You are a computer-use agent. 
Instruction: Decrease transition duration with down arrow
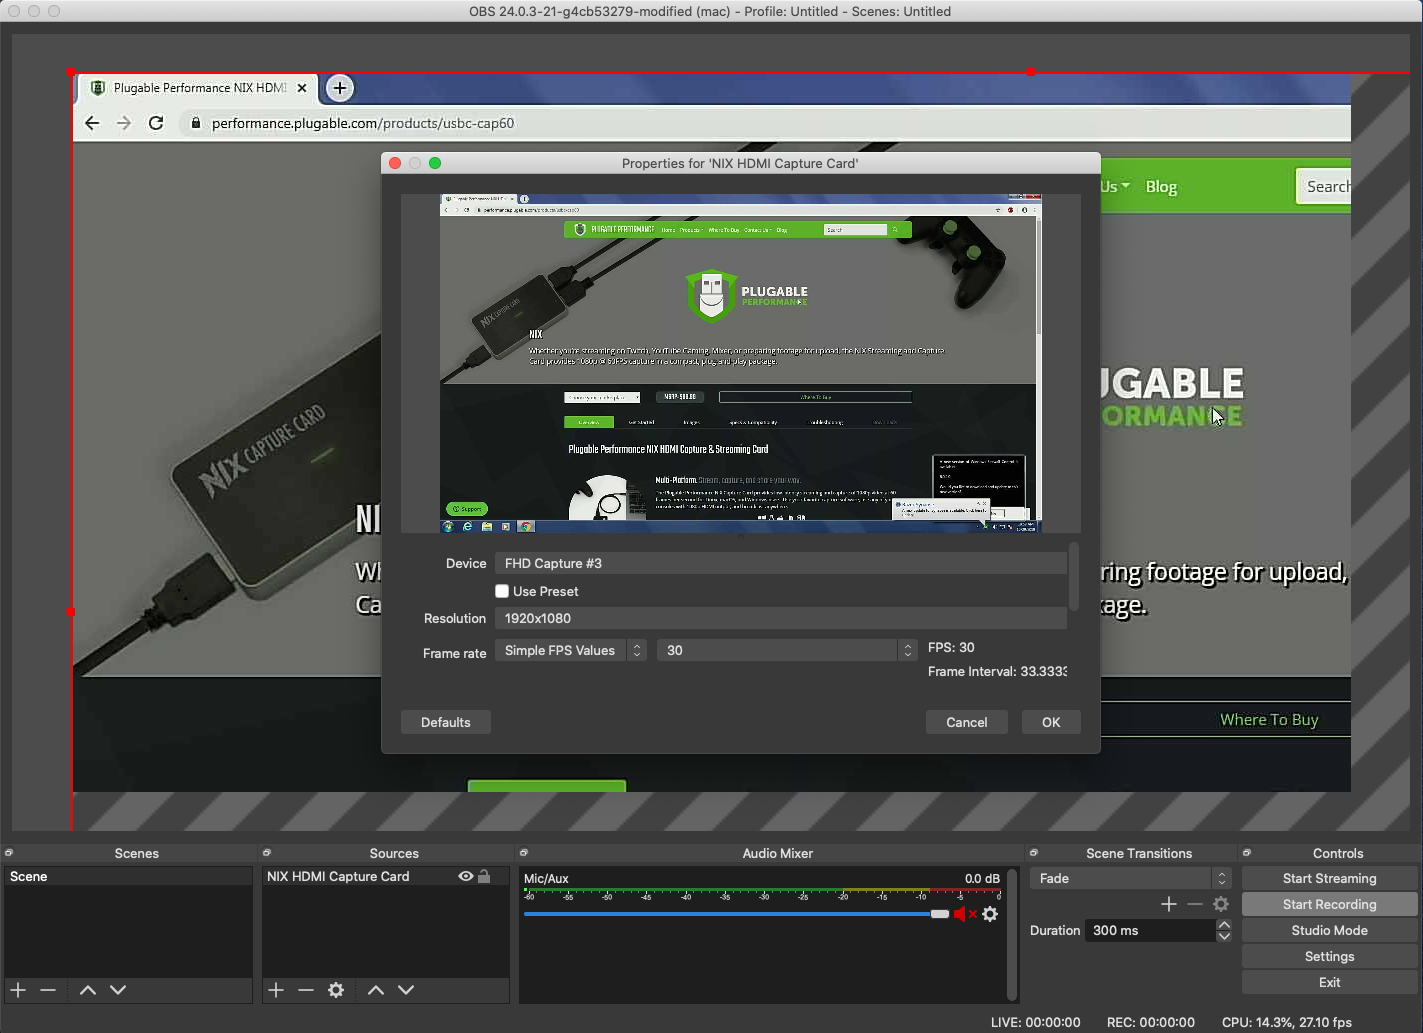pos(1224,936)
